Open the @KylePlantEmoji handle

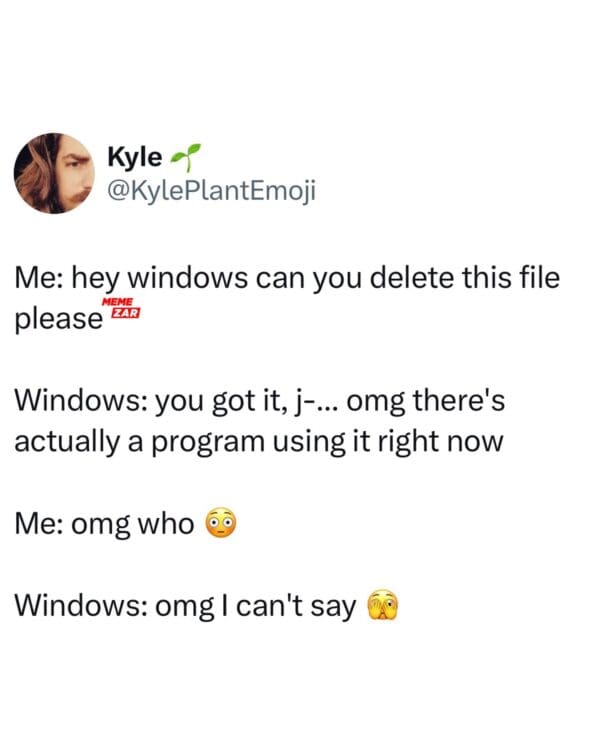click(212, 191)
